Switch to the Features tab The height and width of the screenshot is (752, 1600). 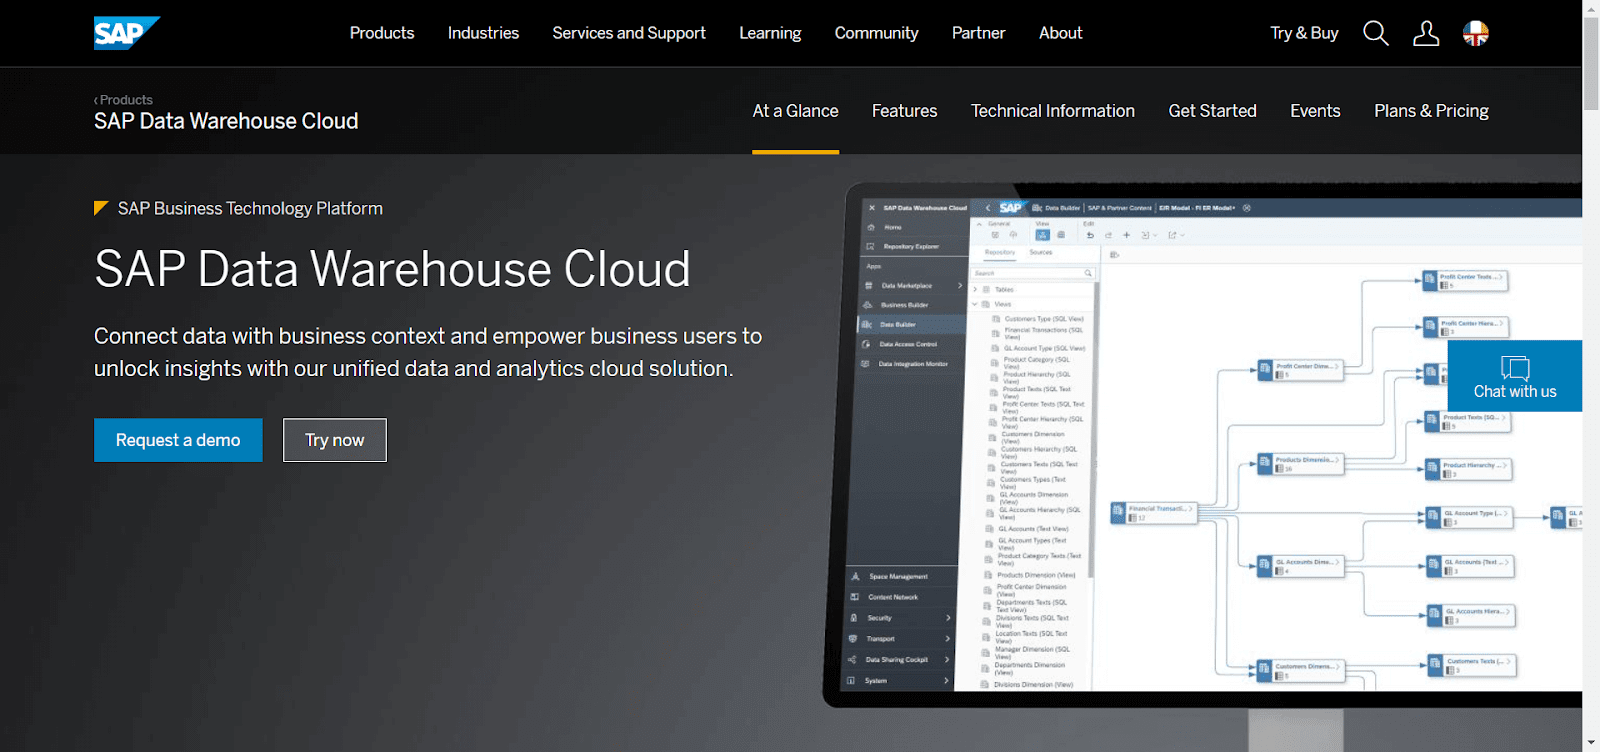[x=904, y=111]
